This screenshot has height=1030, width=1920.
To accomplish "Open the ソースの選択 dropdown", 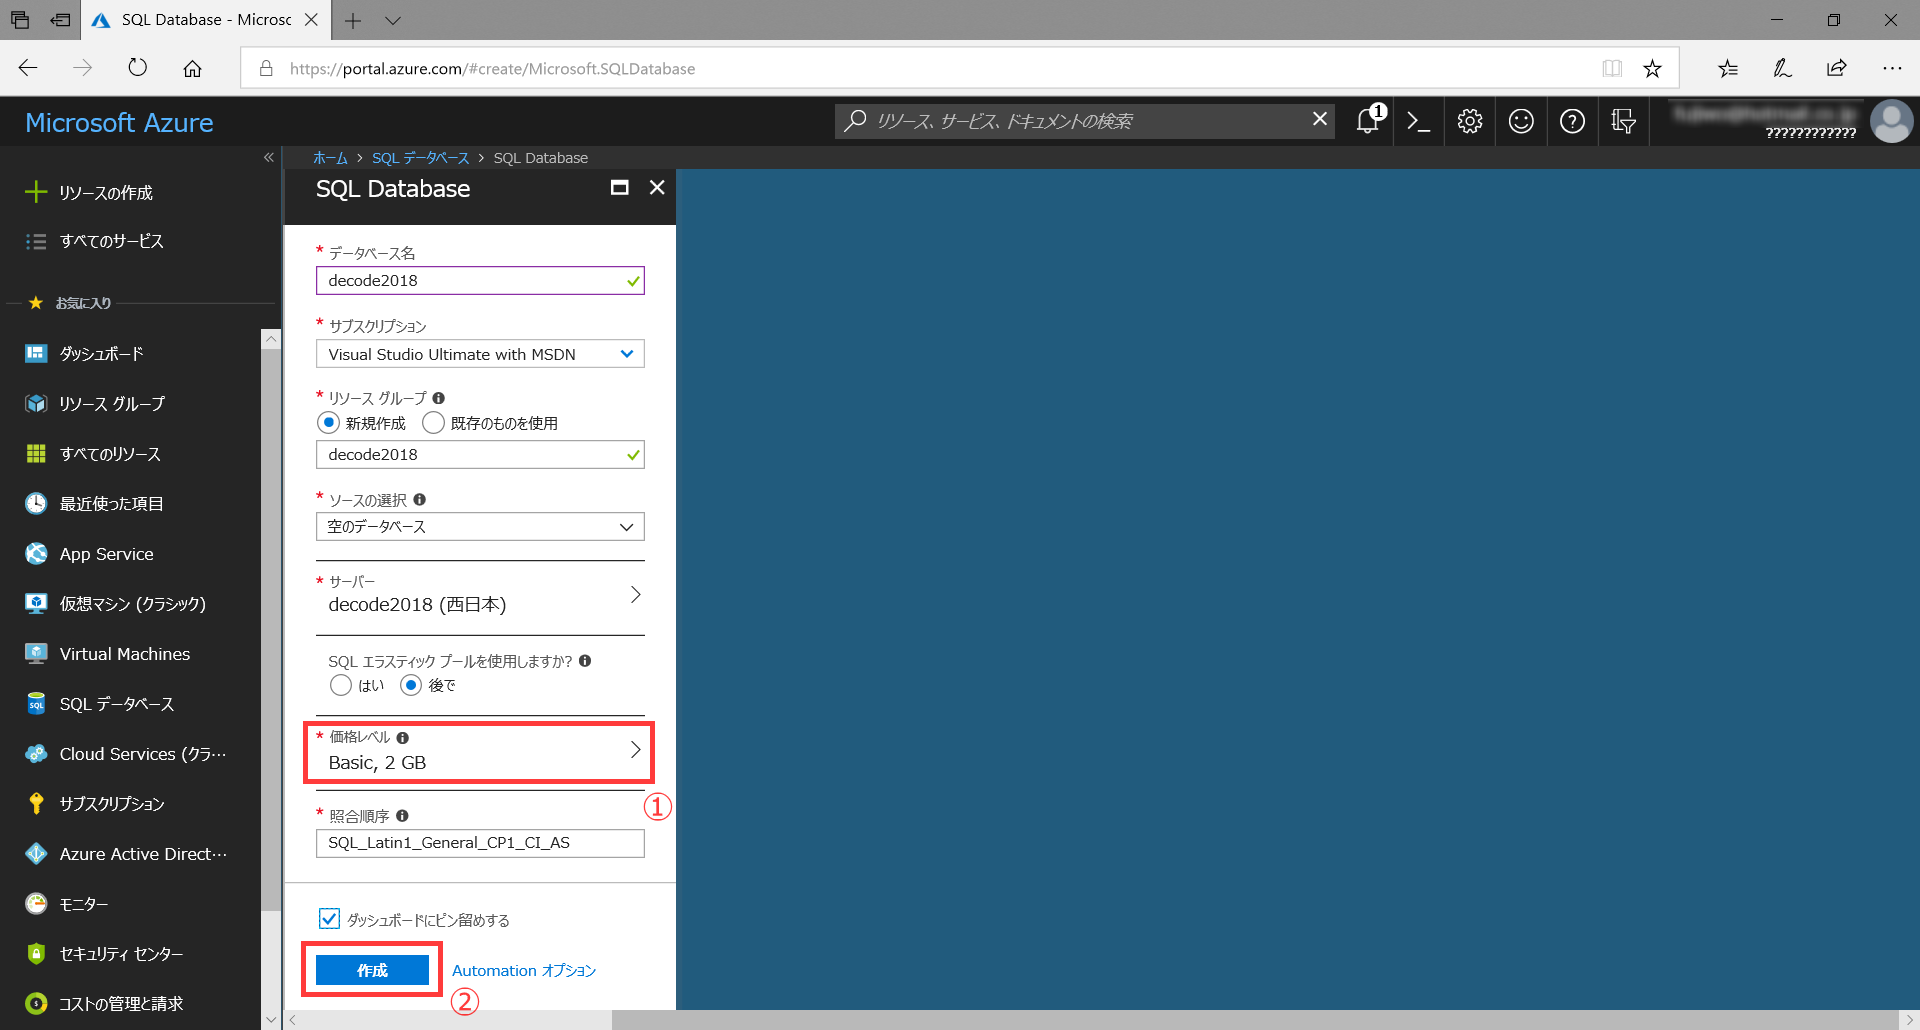I will click(x=480, y=527).
